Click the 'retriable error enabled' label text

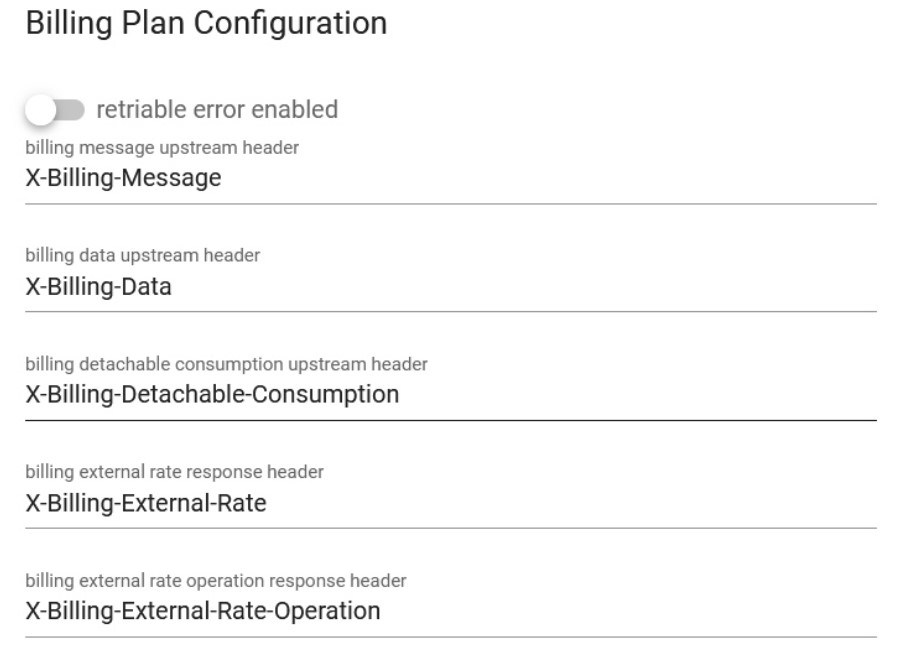click(x=216, y=109)
